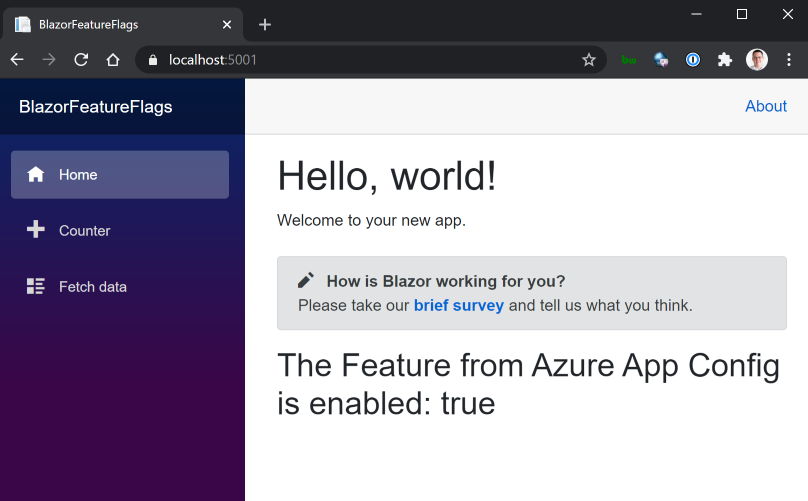Screen dimensions: 808x501
Task: Click the browser back arrow
Action: click(17, 60)
